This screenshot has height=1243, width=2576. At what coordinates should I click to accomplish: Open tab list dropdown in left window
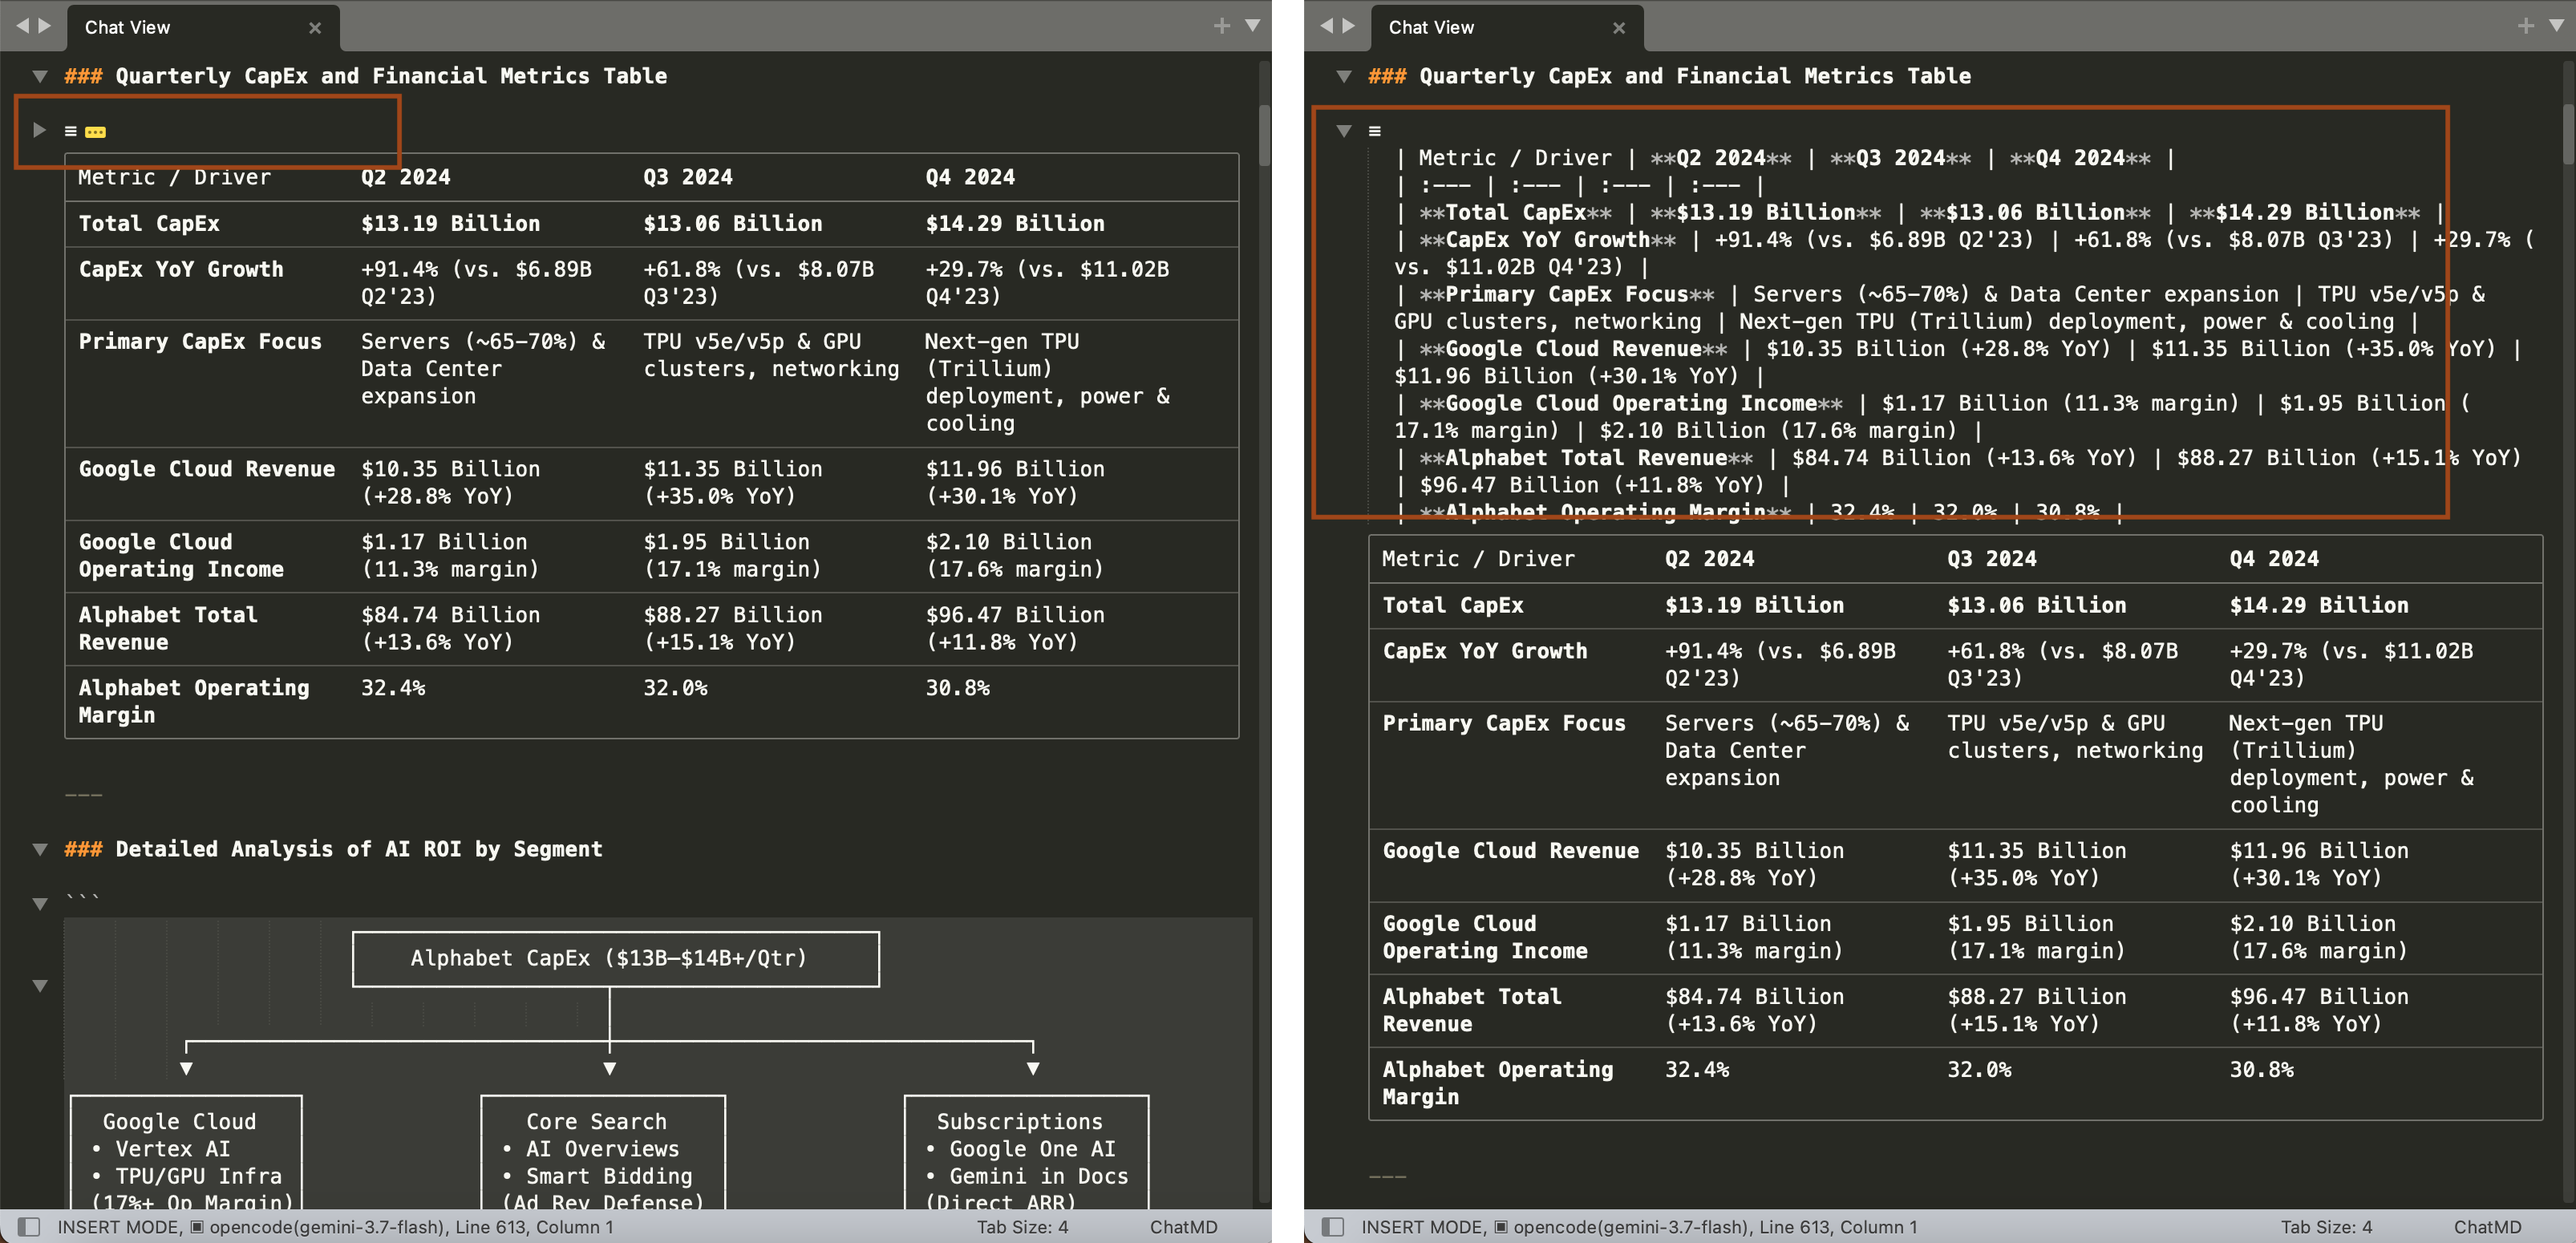(1252, 26)
